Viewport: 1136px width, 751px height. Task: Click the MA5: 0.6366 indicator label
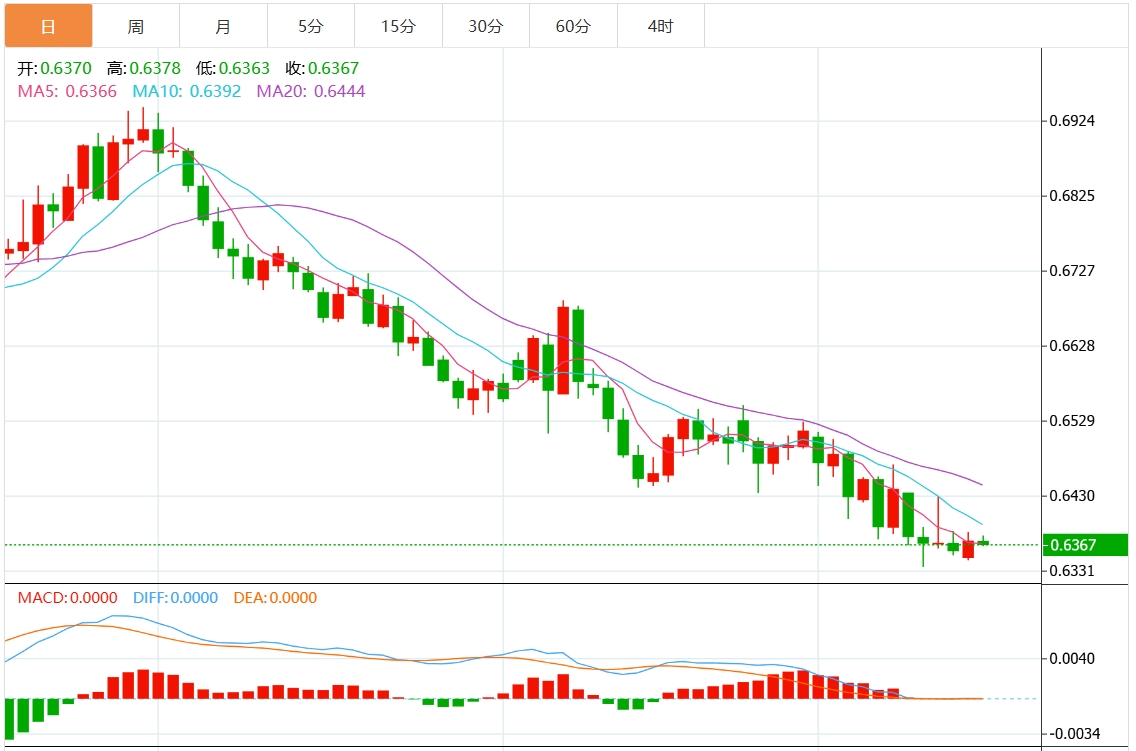pyautogui.click(x=67, y=91)
